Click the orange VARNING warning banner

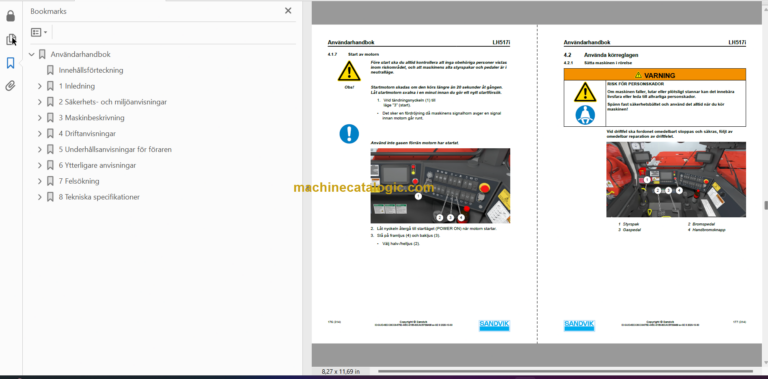pyautogui.click(x=655, y=75)
